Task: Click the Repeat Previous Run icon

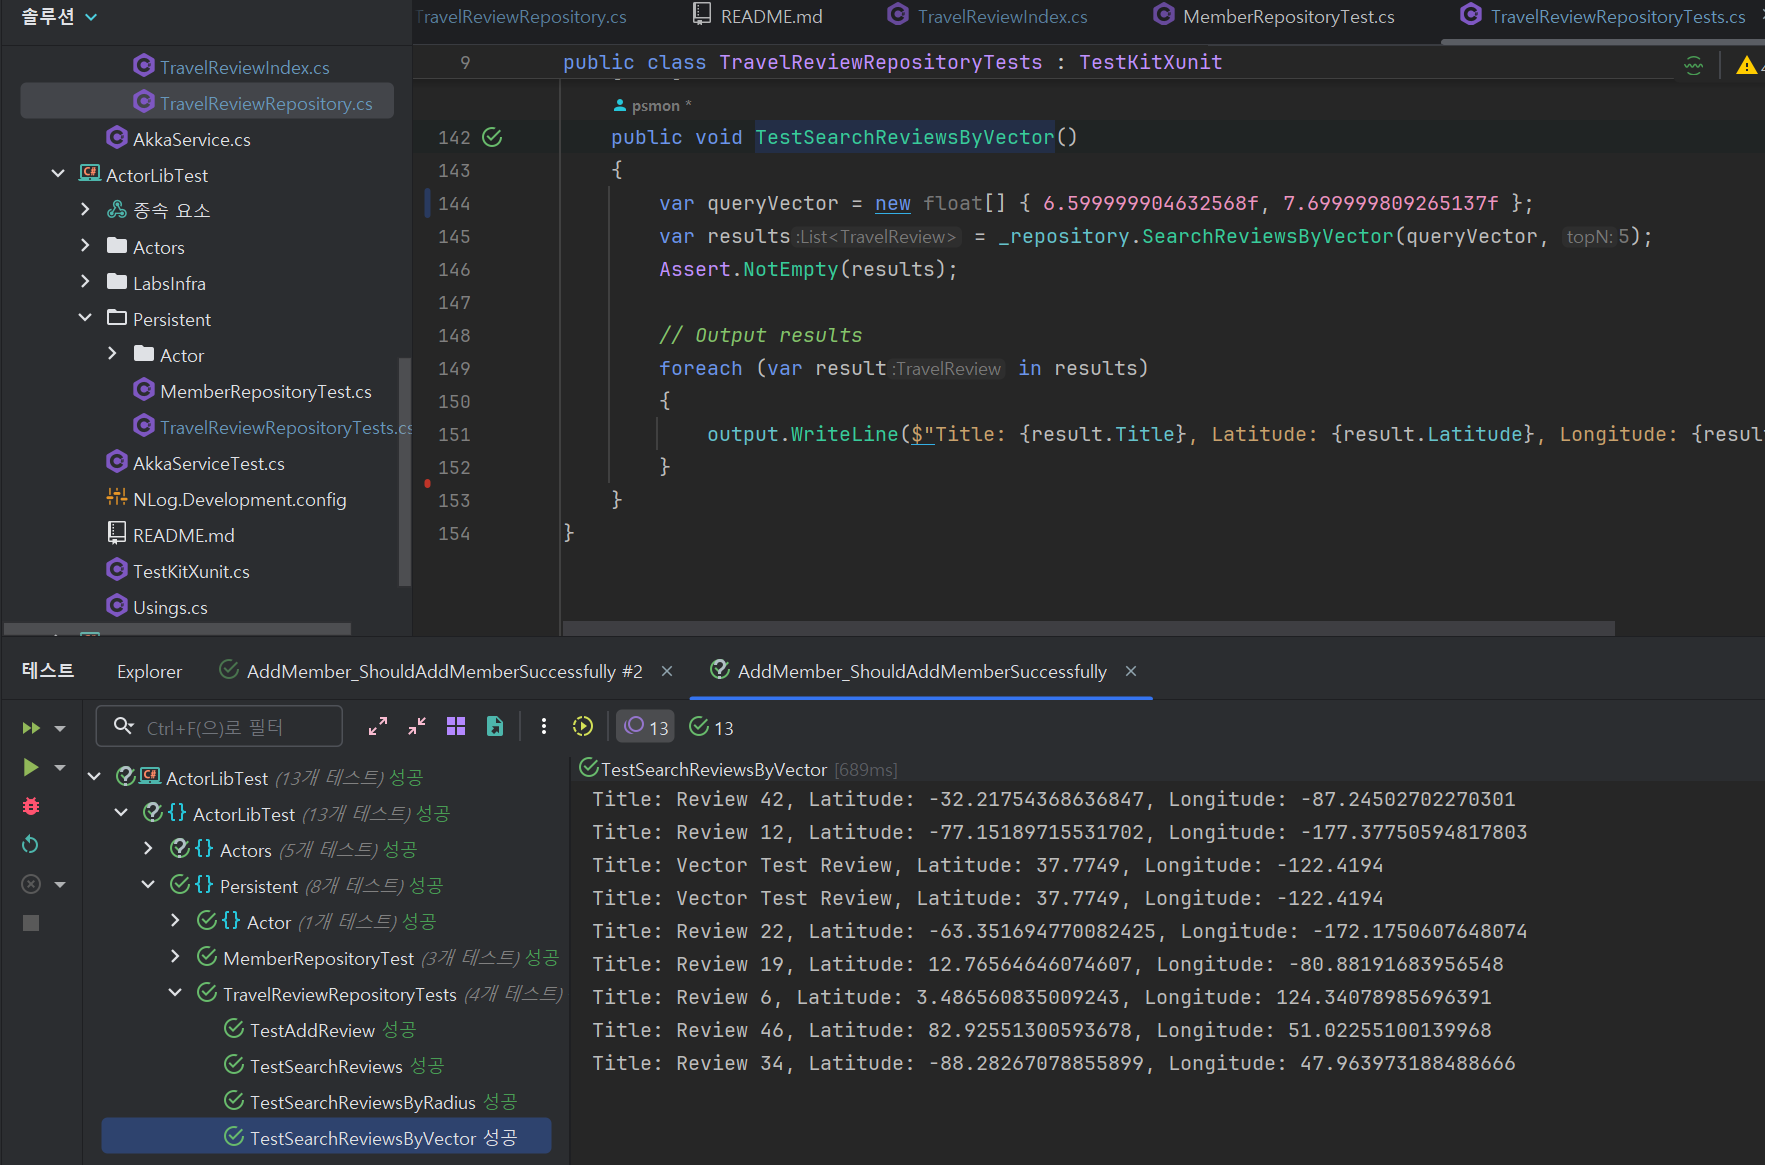Action: [31, 845]
